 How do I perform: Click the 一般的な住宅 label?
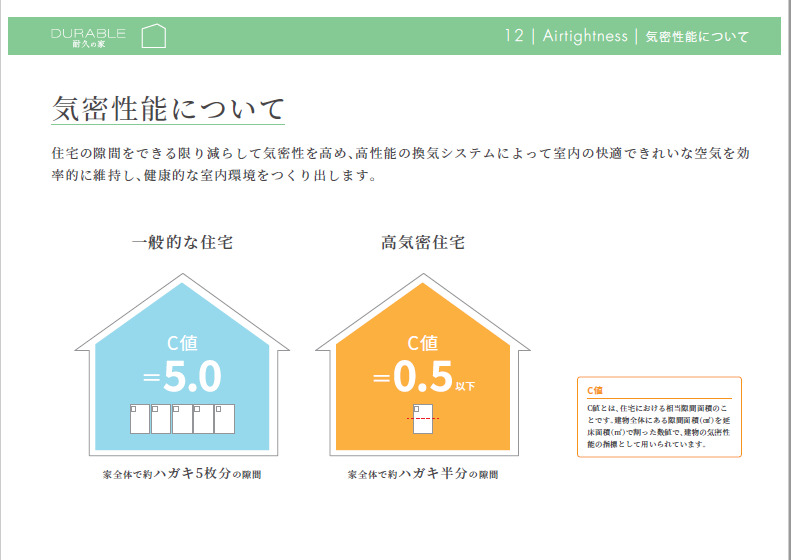(x=183, y=242)
